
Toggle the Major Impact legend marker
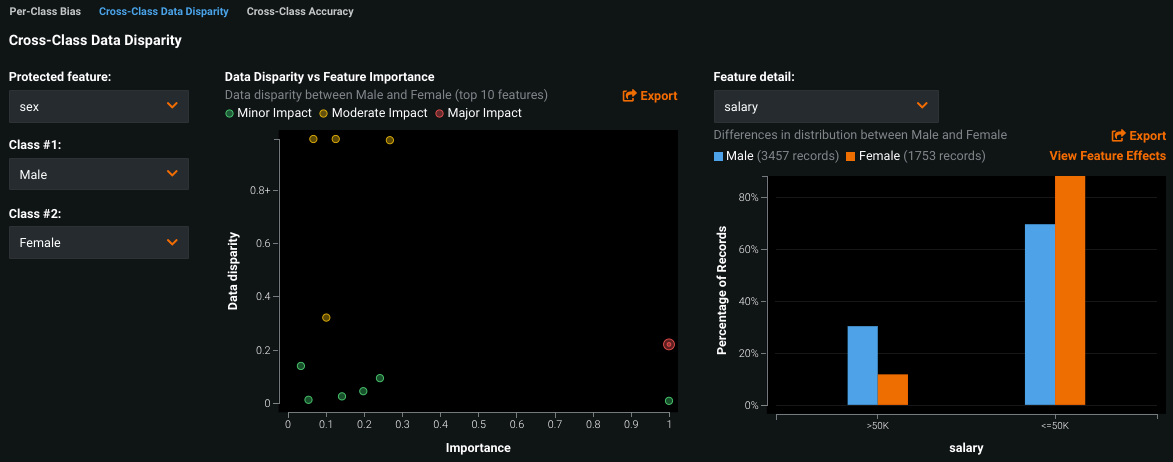point(440,114)
